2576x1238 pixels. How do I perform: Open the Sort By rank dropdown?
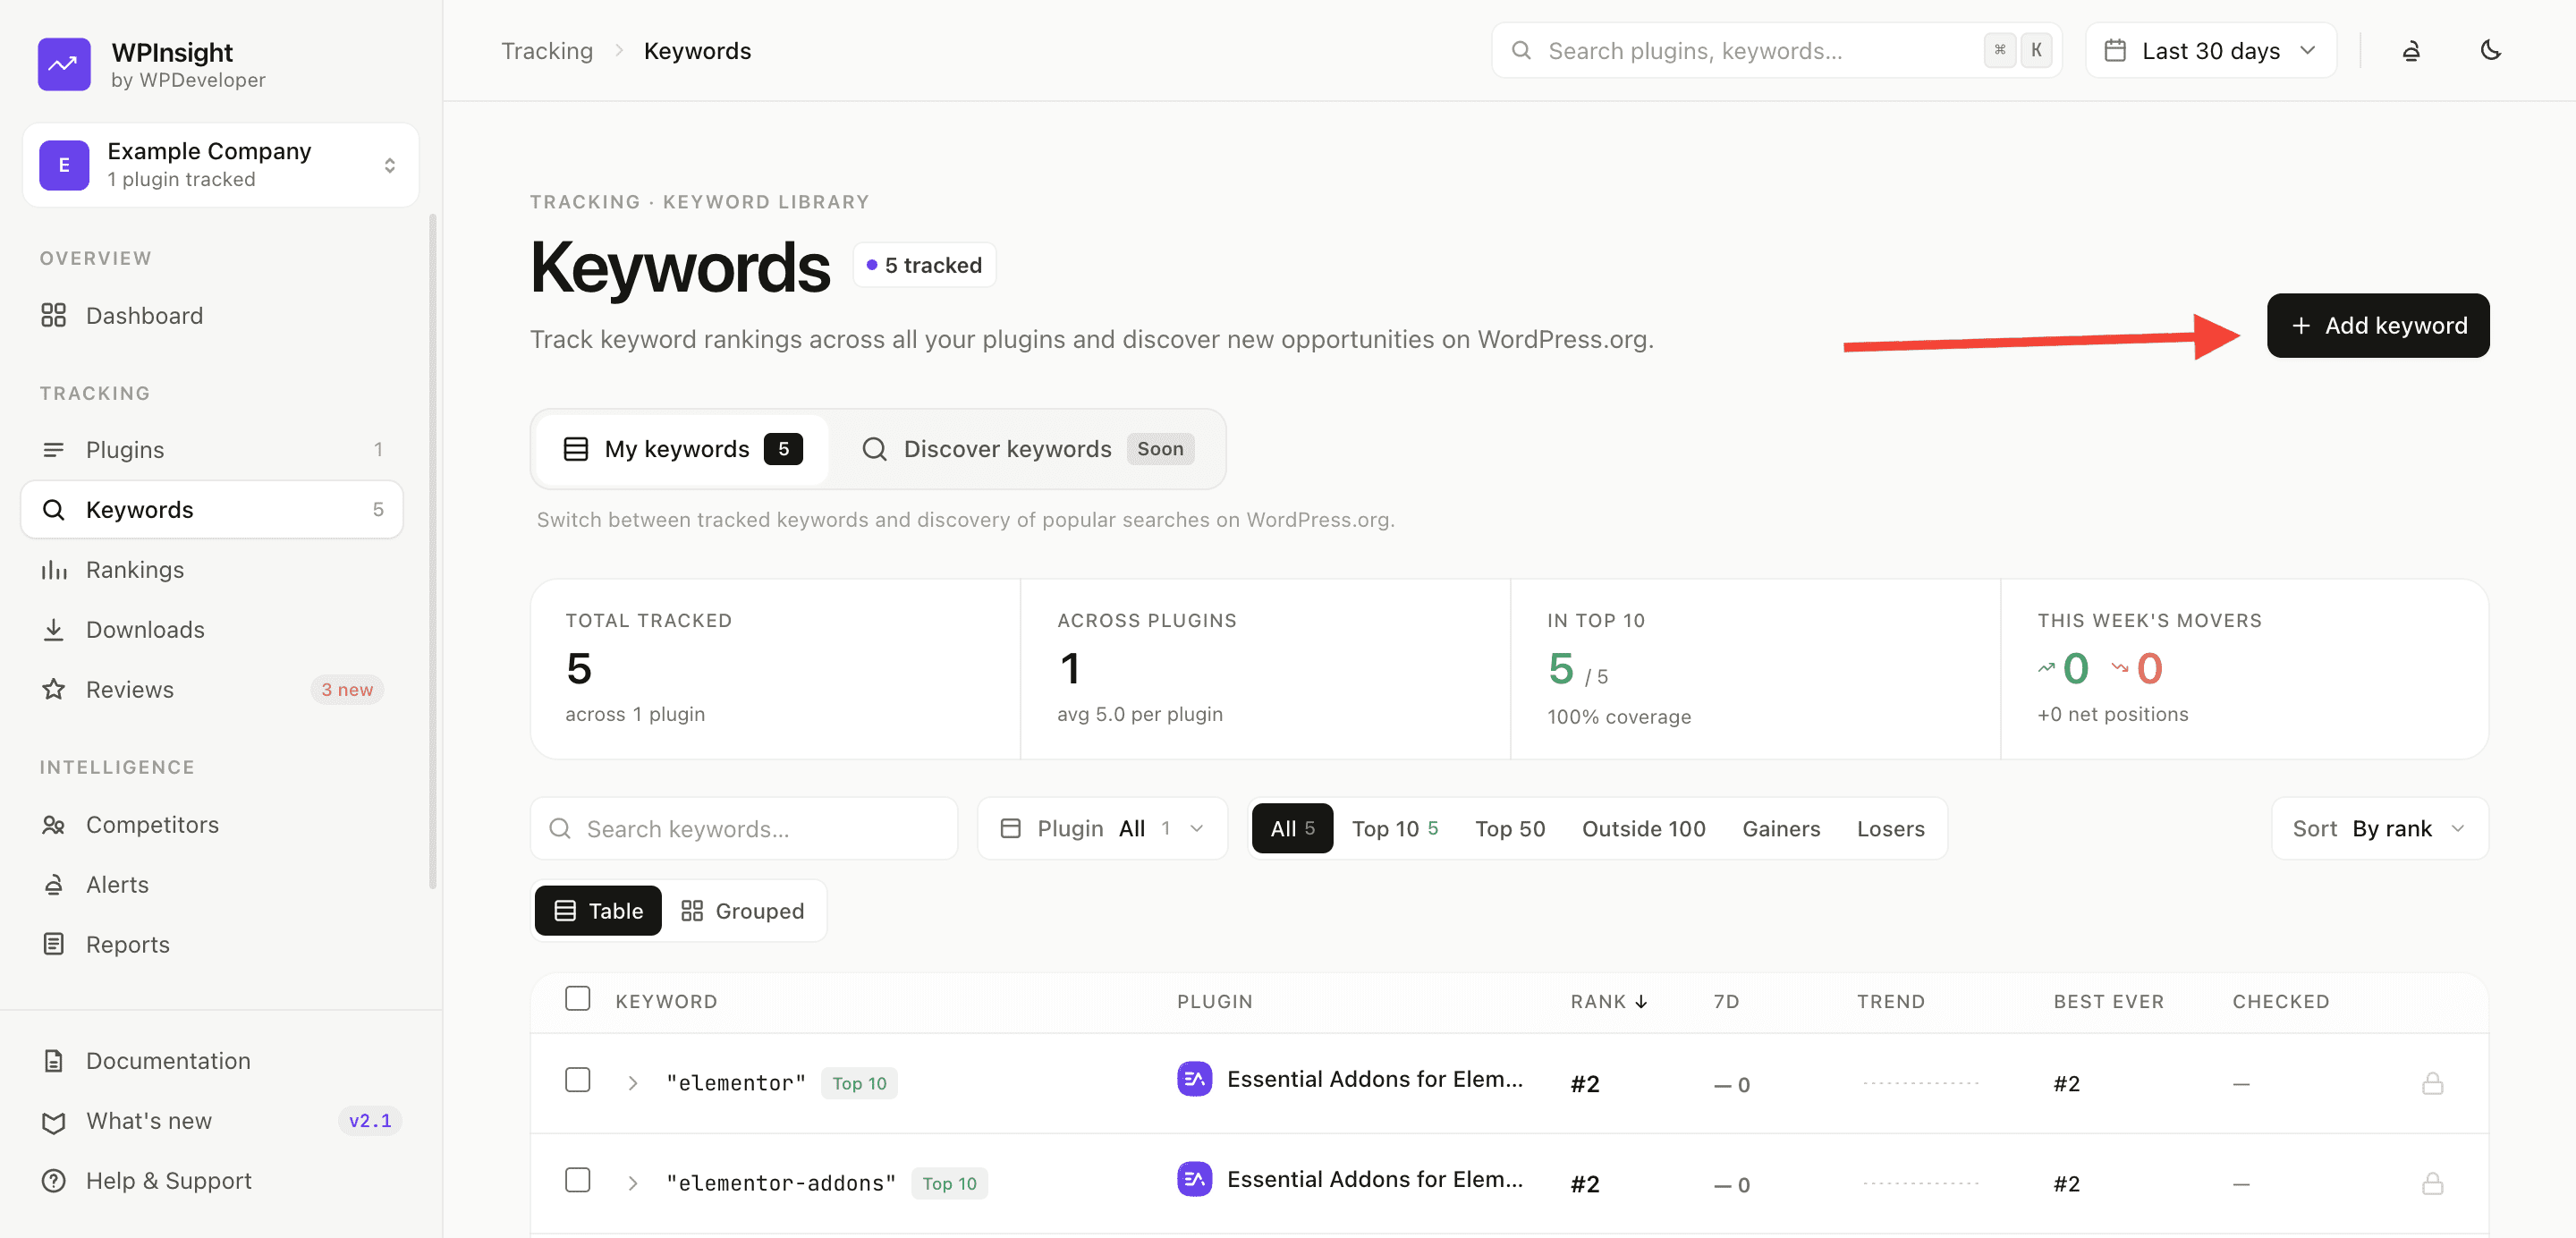(x=2379, y=829)
